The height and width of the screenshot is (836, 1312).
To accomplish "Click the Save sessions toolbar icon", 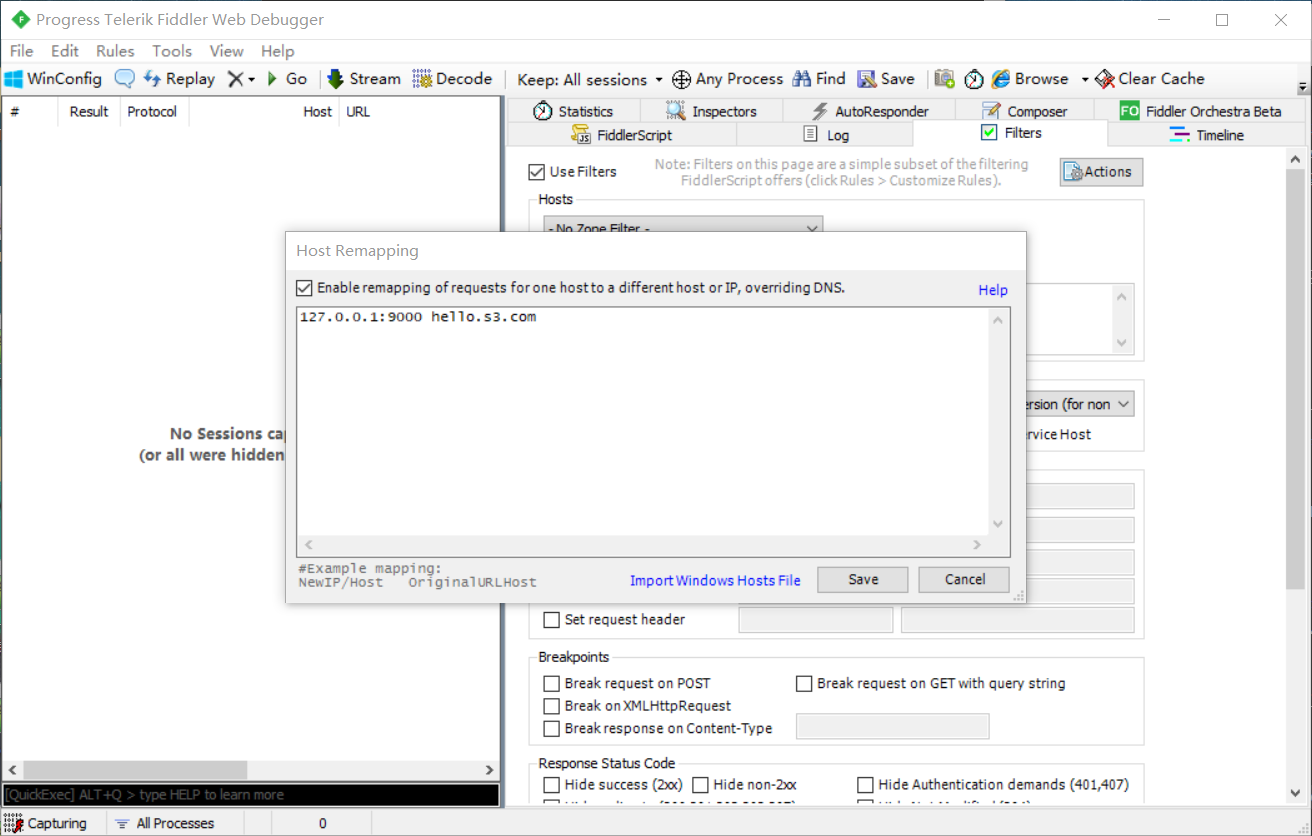I will [x=885, y=79].
